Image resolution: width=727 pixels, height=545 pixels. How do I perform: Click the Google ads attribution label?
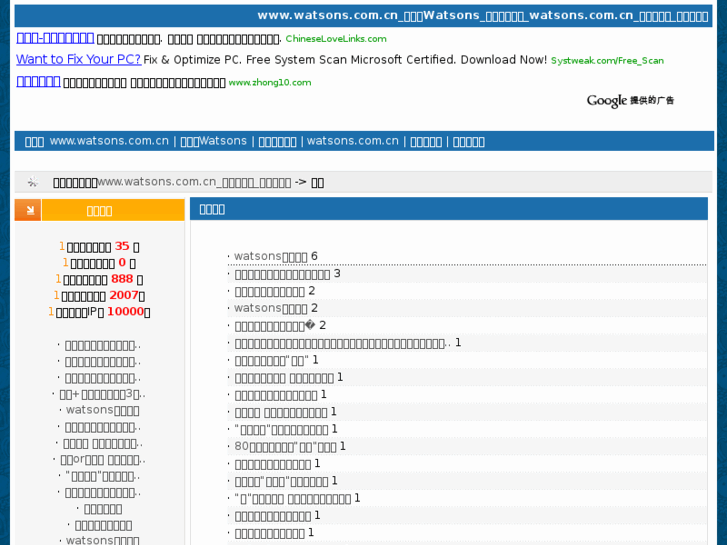630,100
